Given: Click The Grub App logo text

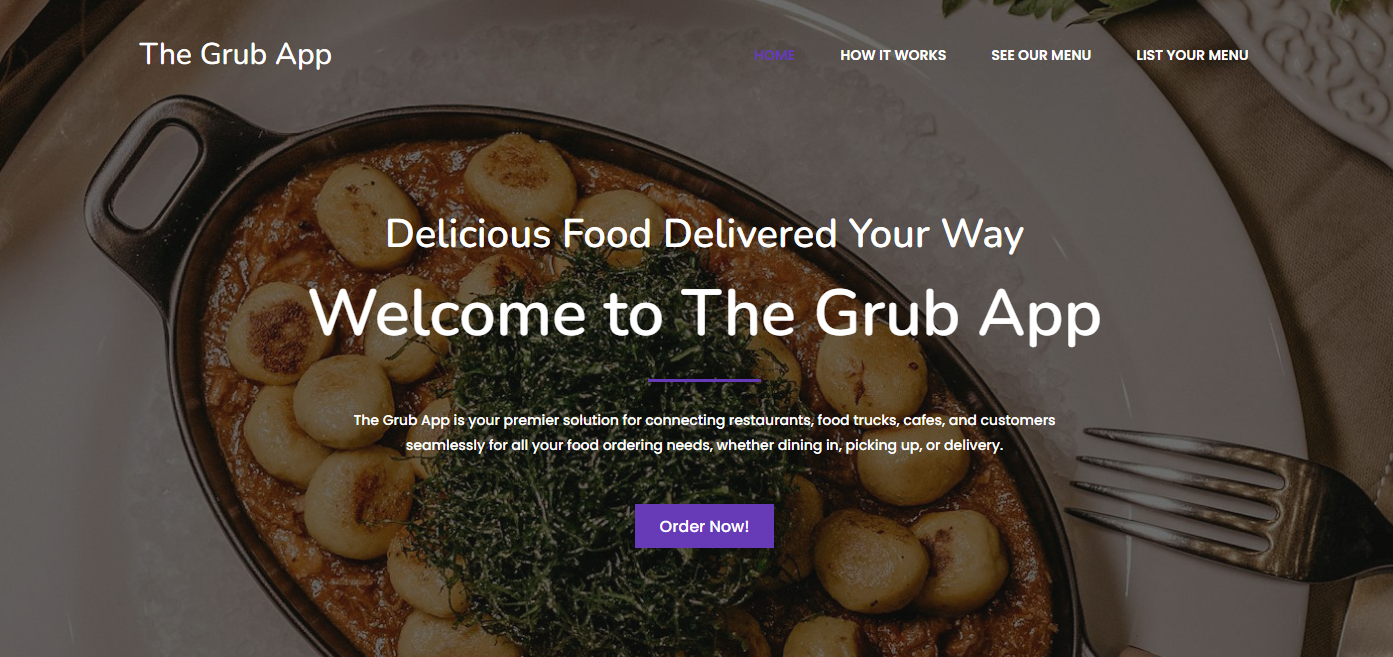Looking at the screenshot, I should coord(235,54).
